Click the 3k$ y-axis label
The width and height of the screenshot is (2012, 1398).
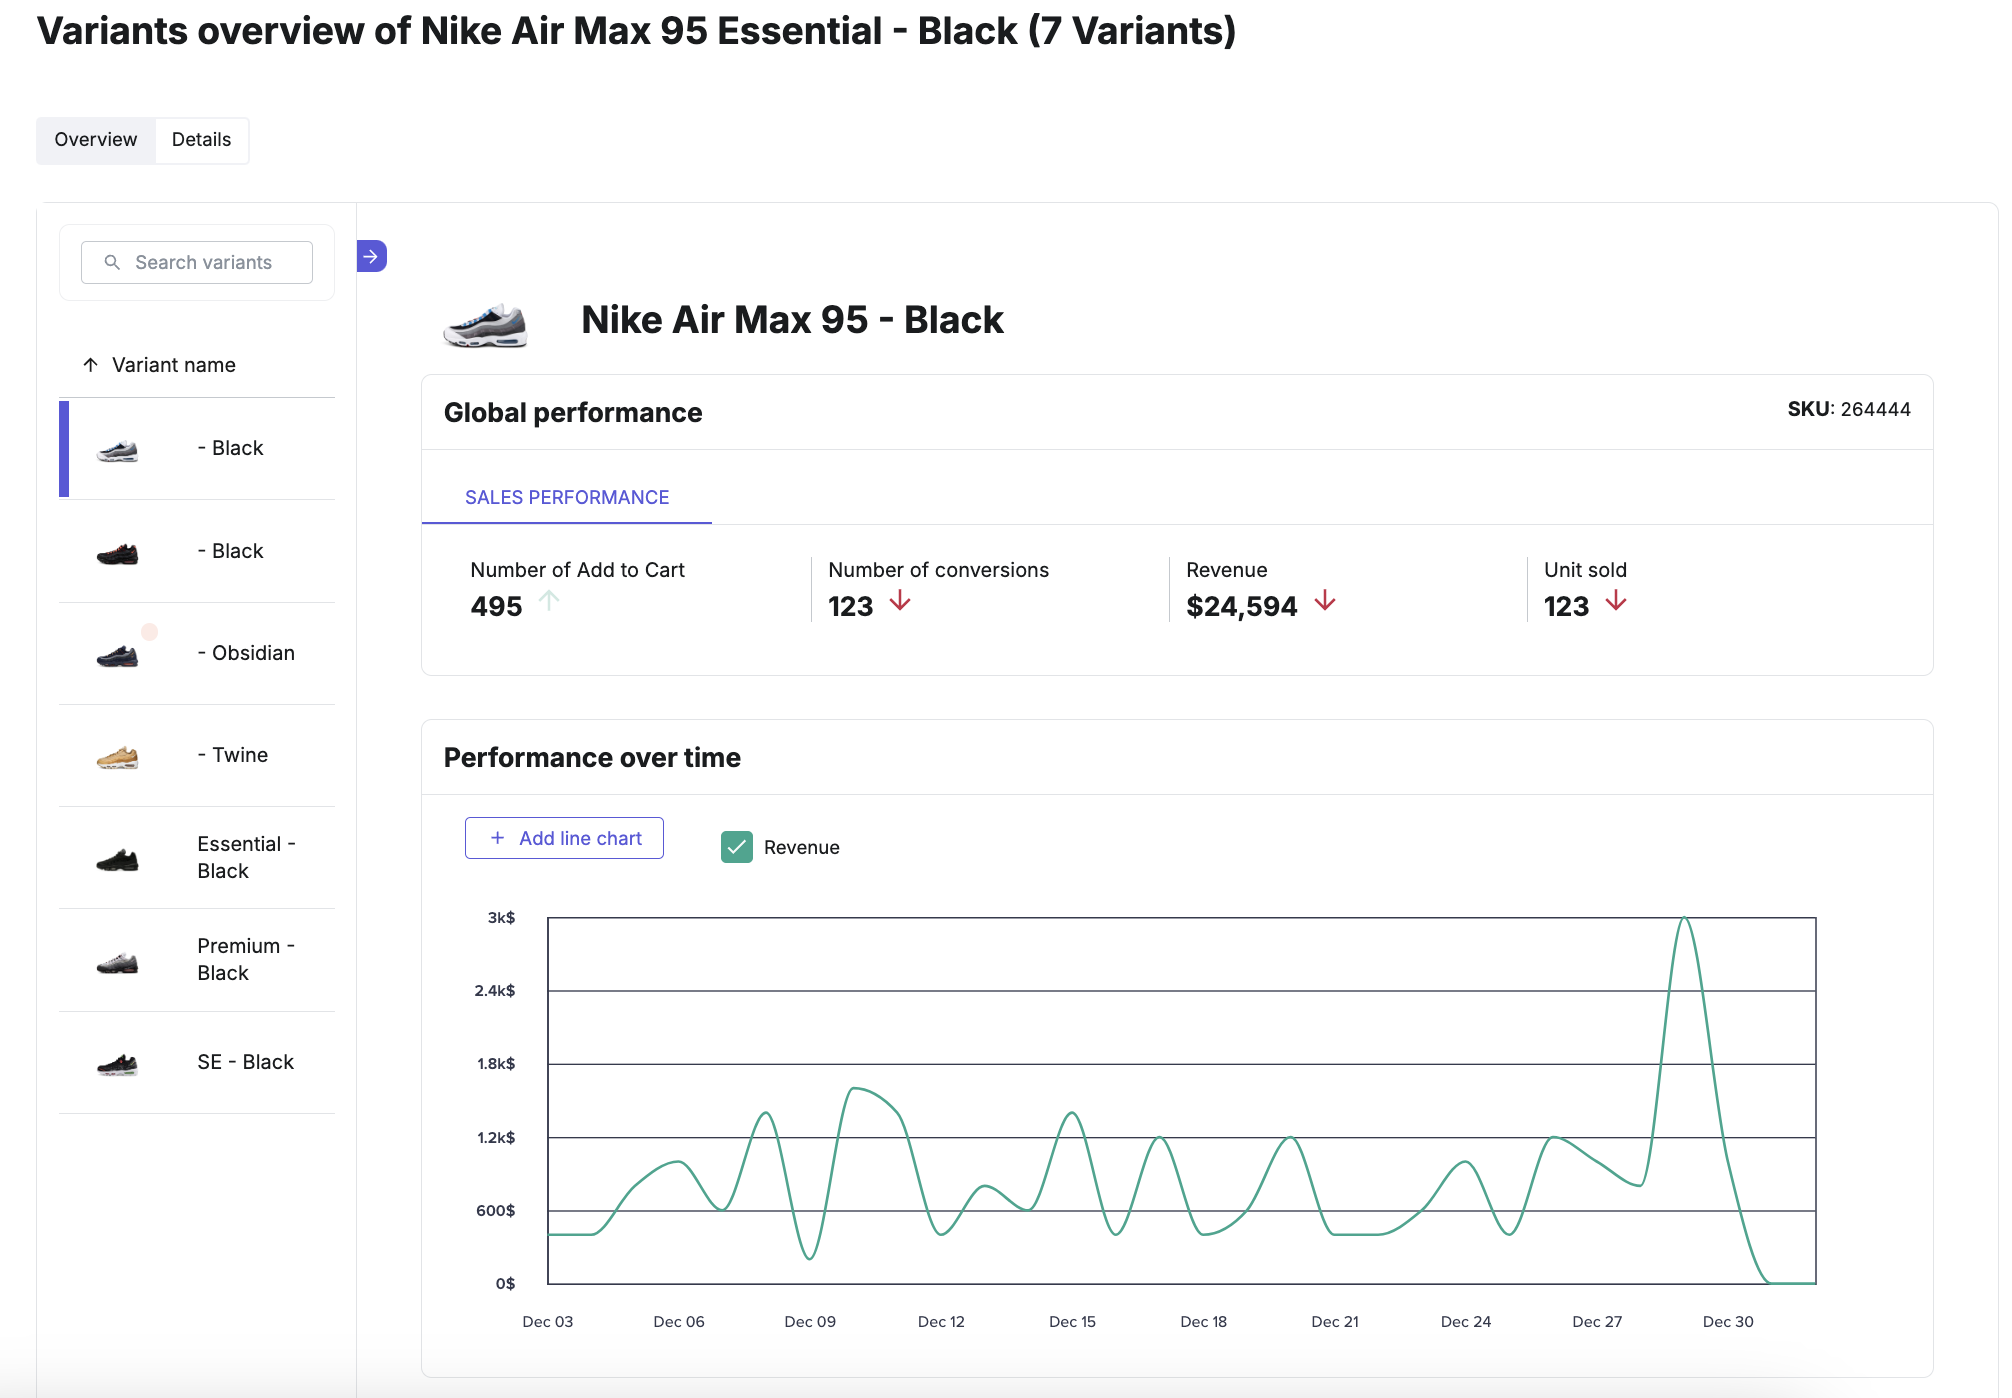pyautogui.click(x=501, y=917)
